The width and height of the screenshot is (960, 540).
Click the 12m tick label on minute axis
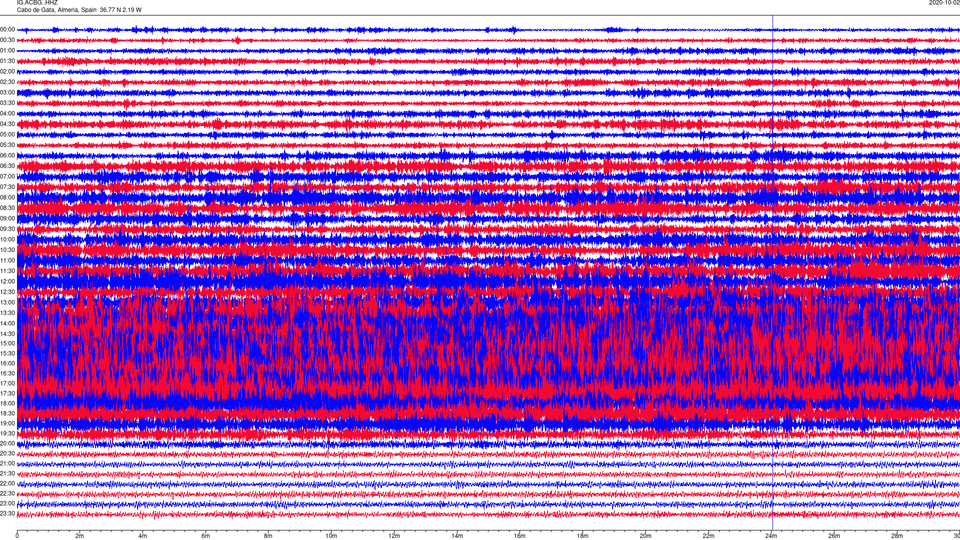pyautogui.click(x=394, y=536)
